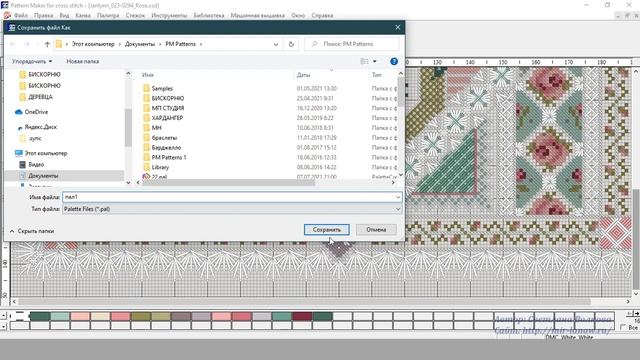Click Документы in address breadcrumb
The image size is (640, 360).
click(140, 44)
